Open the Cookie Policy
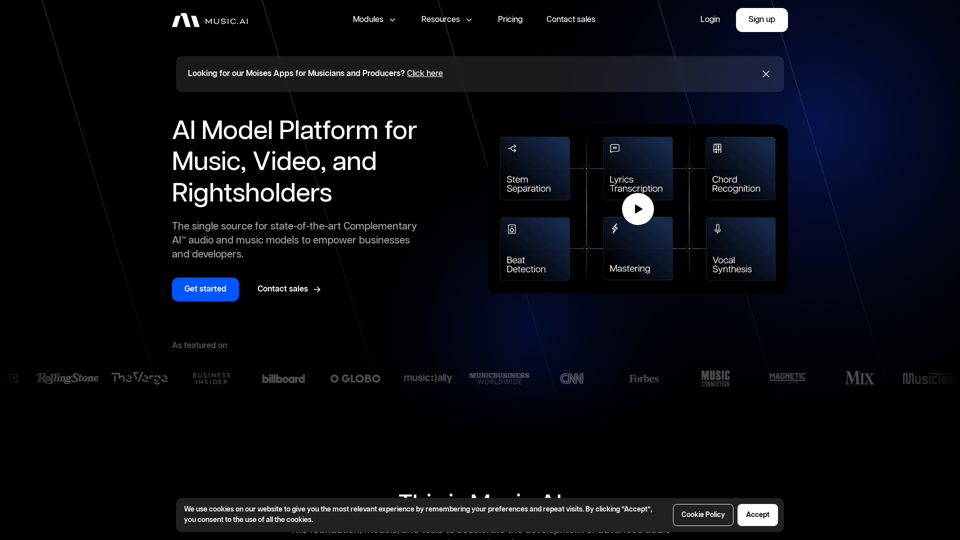The image size is (960, 540). [703, 515]
